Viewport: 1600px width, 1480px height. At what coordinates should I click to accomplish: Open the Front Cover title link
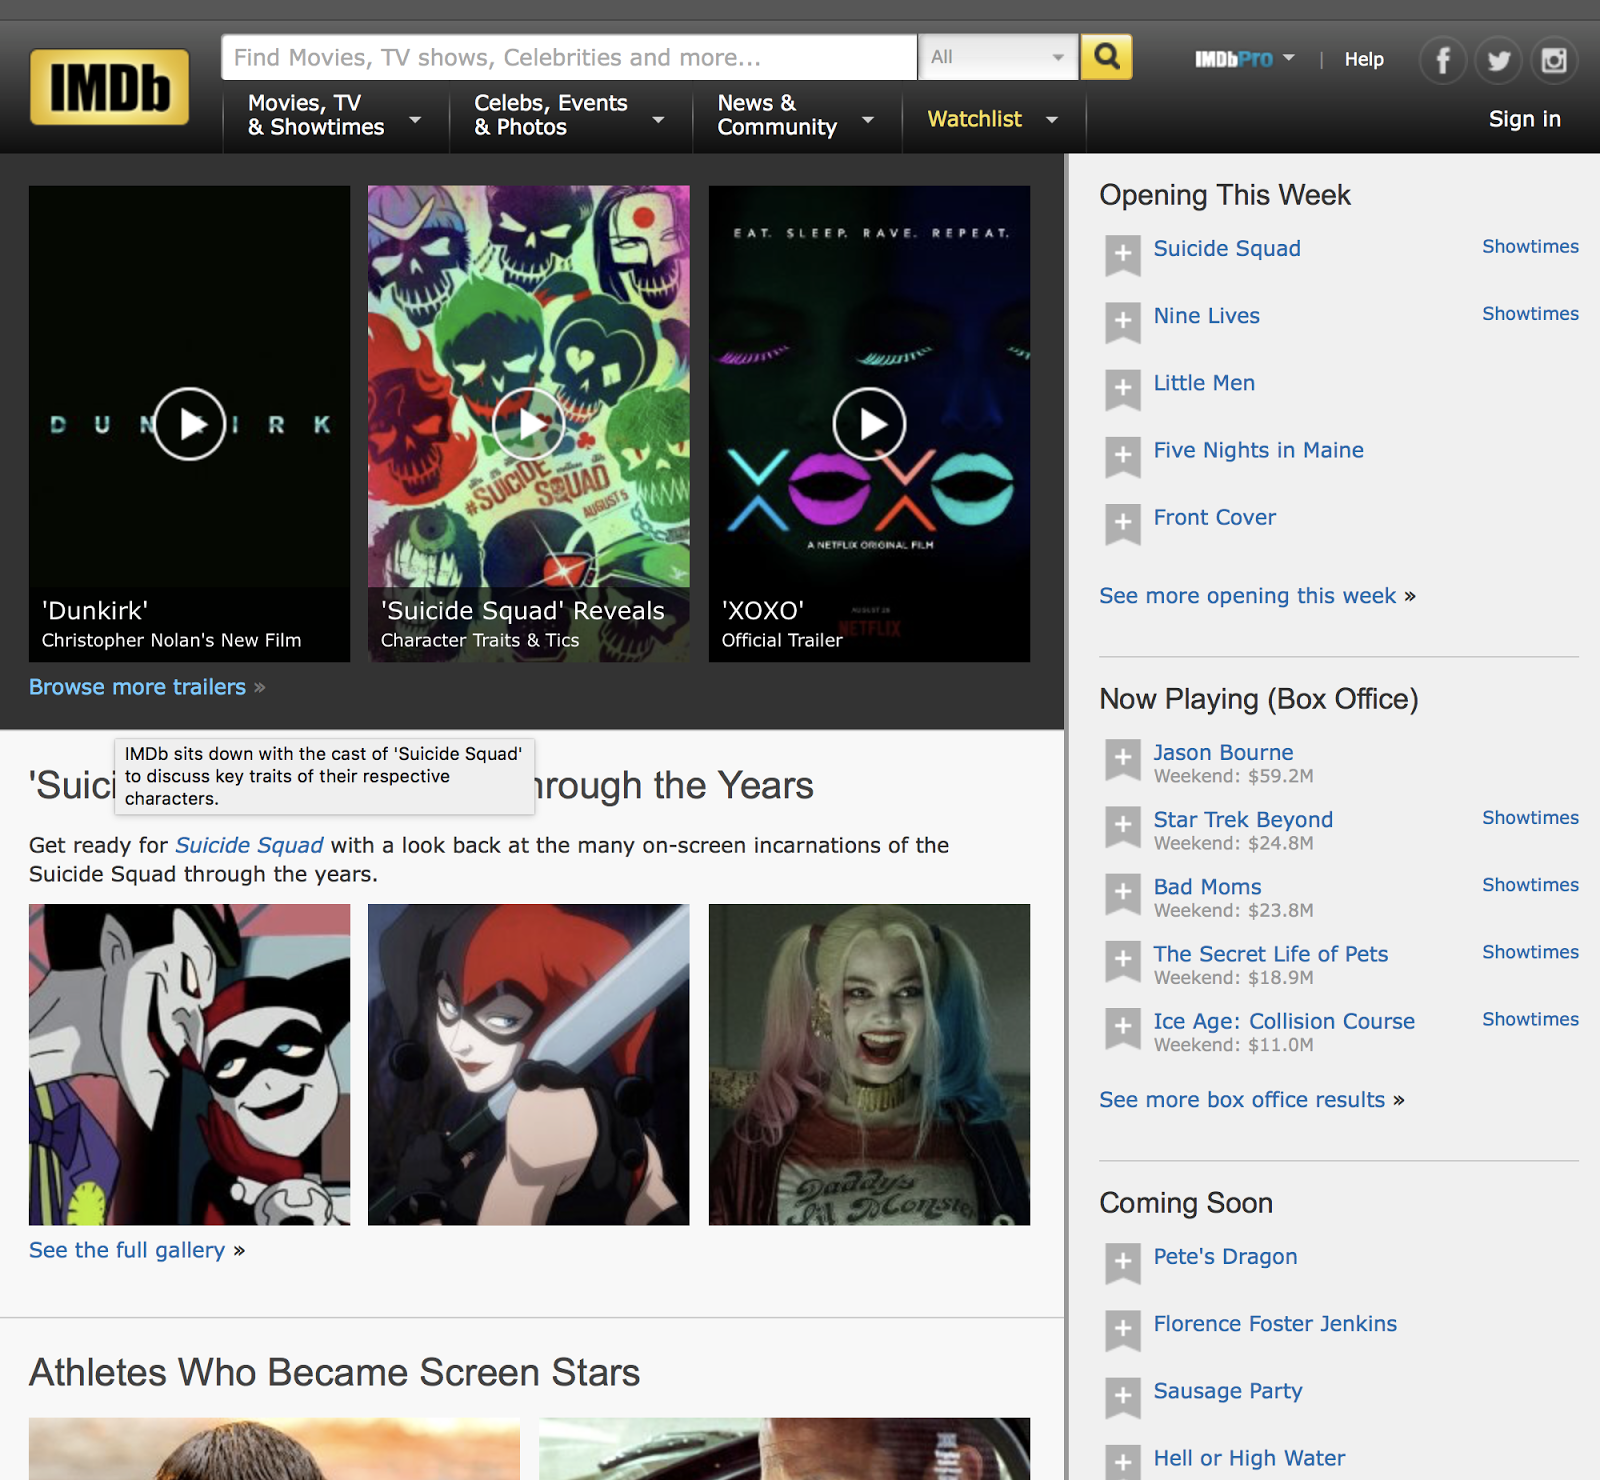[x=1215, y=517]
